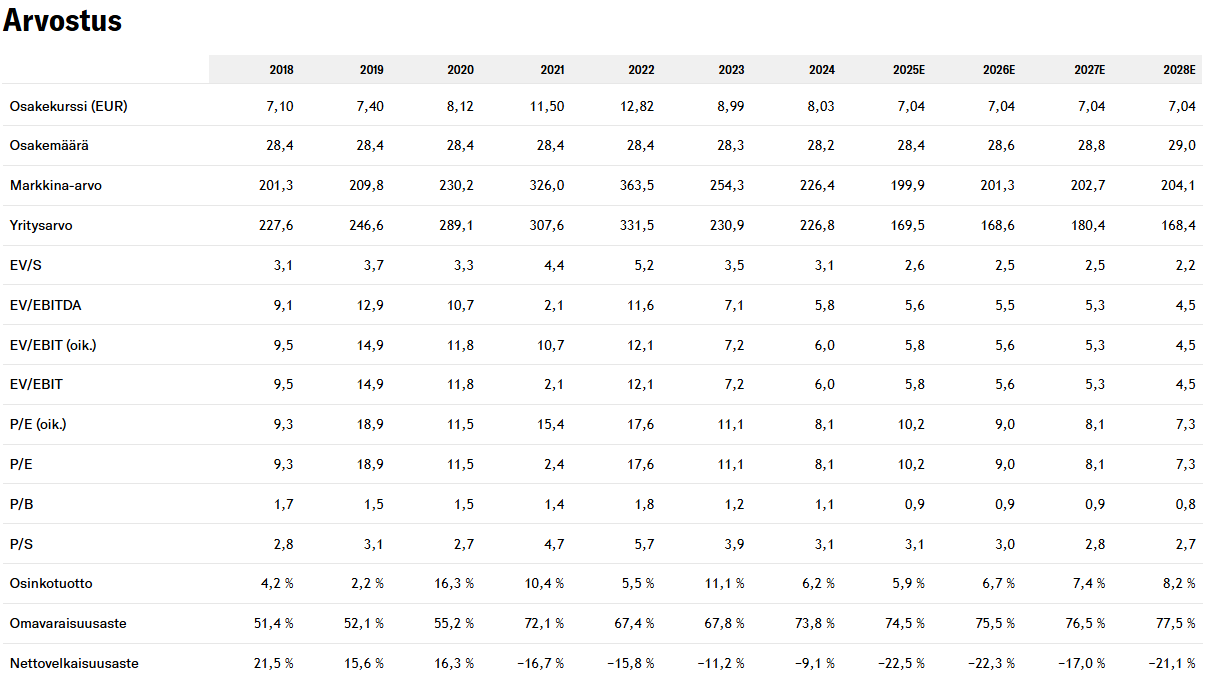
Task: Select the Nettovelkaisuusaste row label
Action: pos(74,663)
